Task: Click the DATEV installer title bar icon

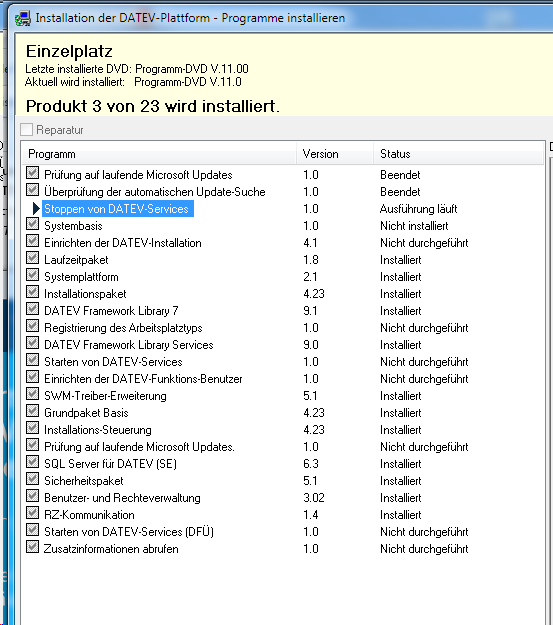Action: 22,18
